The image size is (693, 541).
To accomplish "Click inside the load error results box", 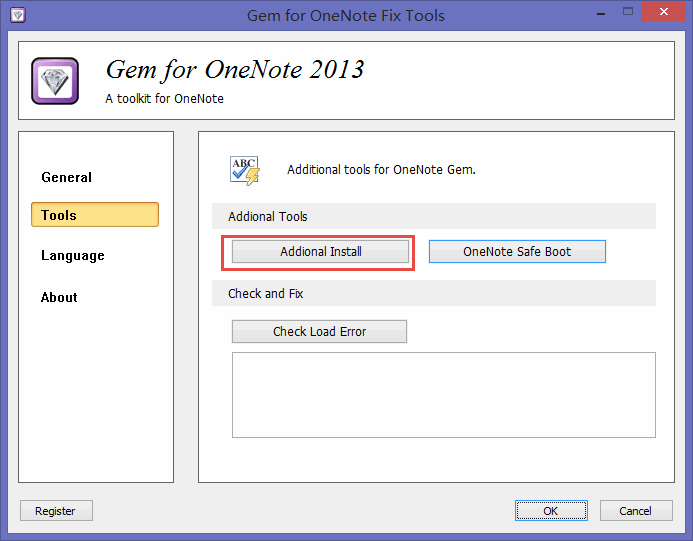I will 444,395.
